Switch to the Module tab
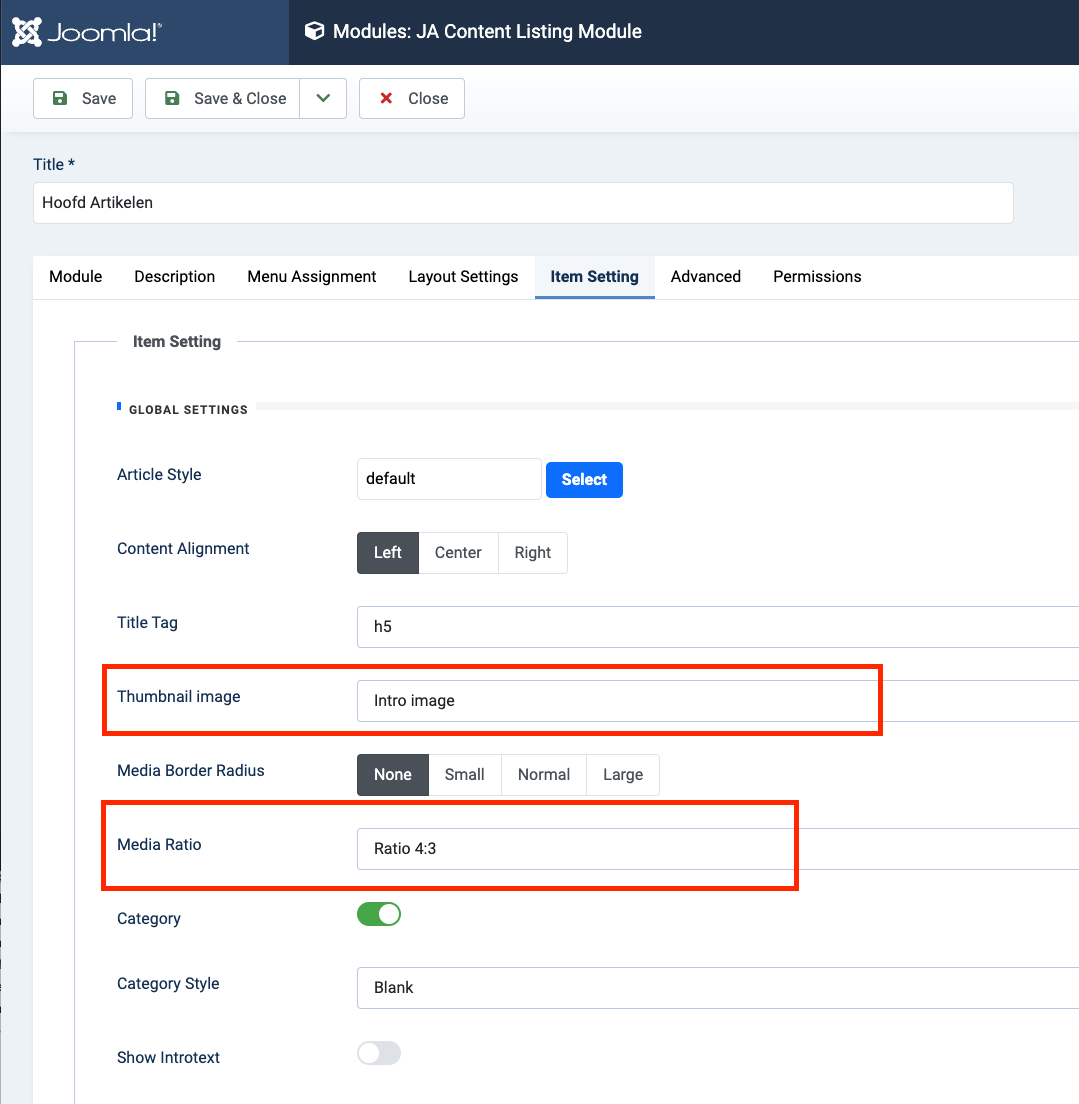1079x1104 pixels. [x=76, y=277]
